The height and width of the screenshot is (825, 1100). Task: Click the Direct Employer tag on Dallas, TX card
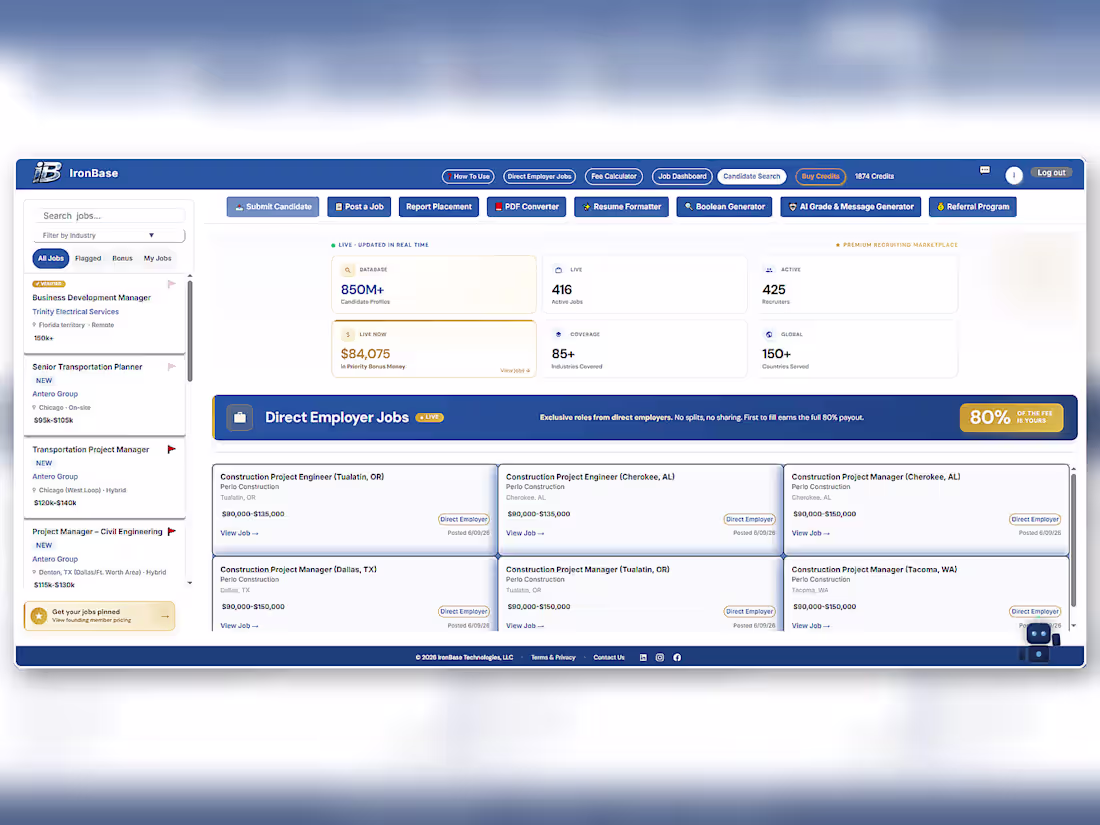coord(463,612)
